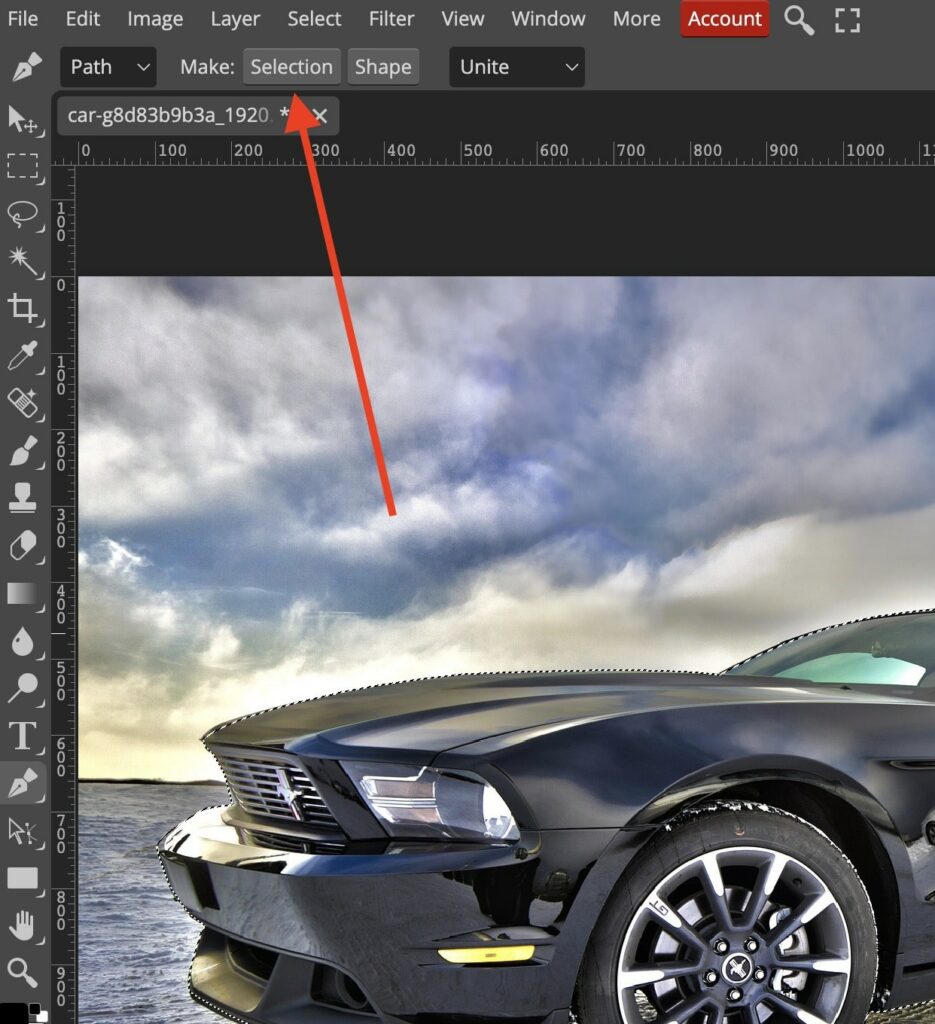Select the Hand tool

23,925
